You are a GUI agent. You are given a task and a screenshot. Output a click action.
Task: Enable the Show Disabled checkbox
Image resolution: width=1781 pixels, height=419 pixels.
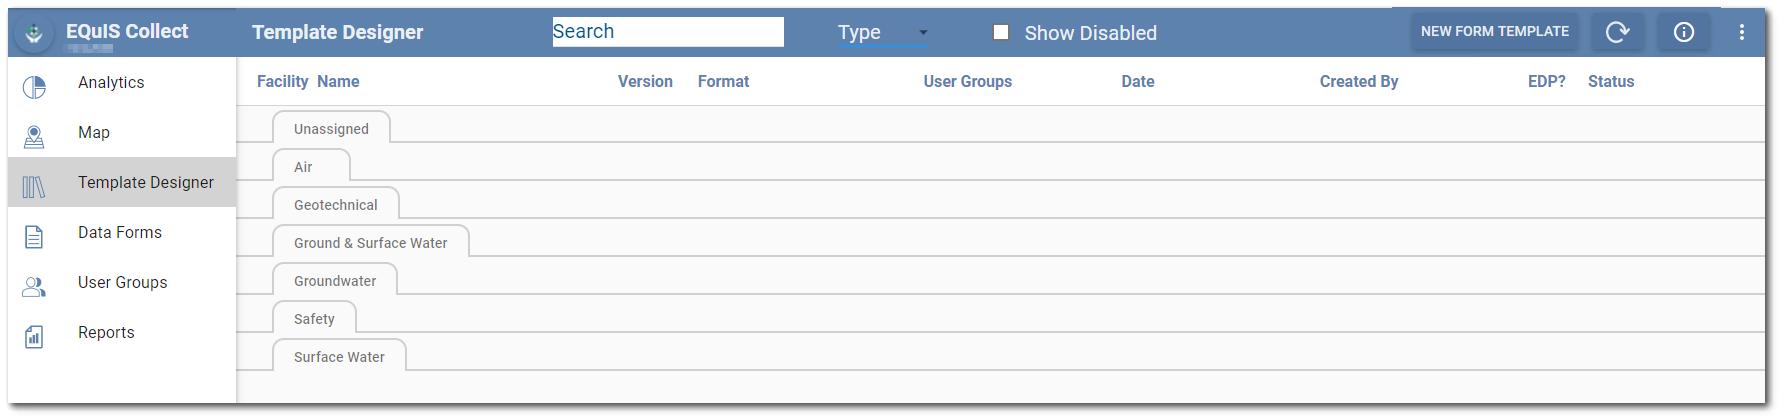pos(1000,32)
